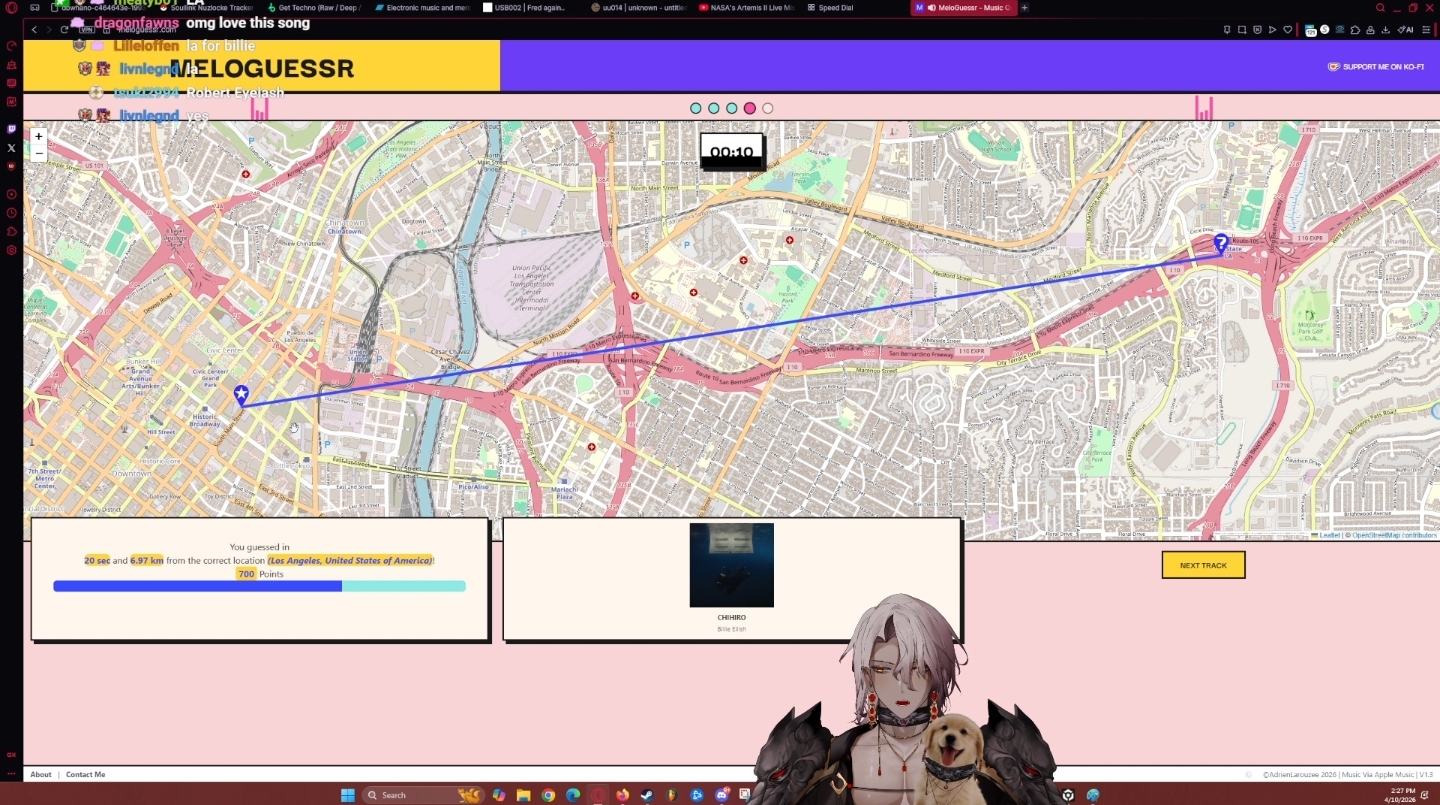Open Copilot from the taskbar
The width and height of the screenshot is (1440, 805).
click(x=498, y=795)
